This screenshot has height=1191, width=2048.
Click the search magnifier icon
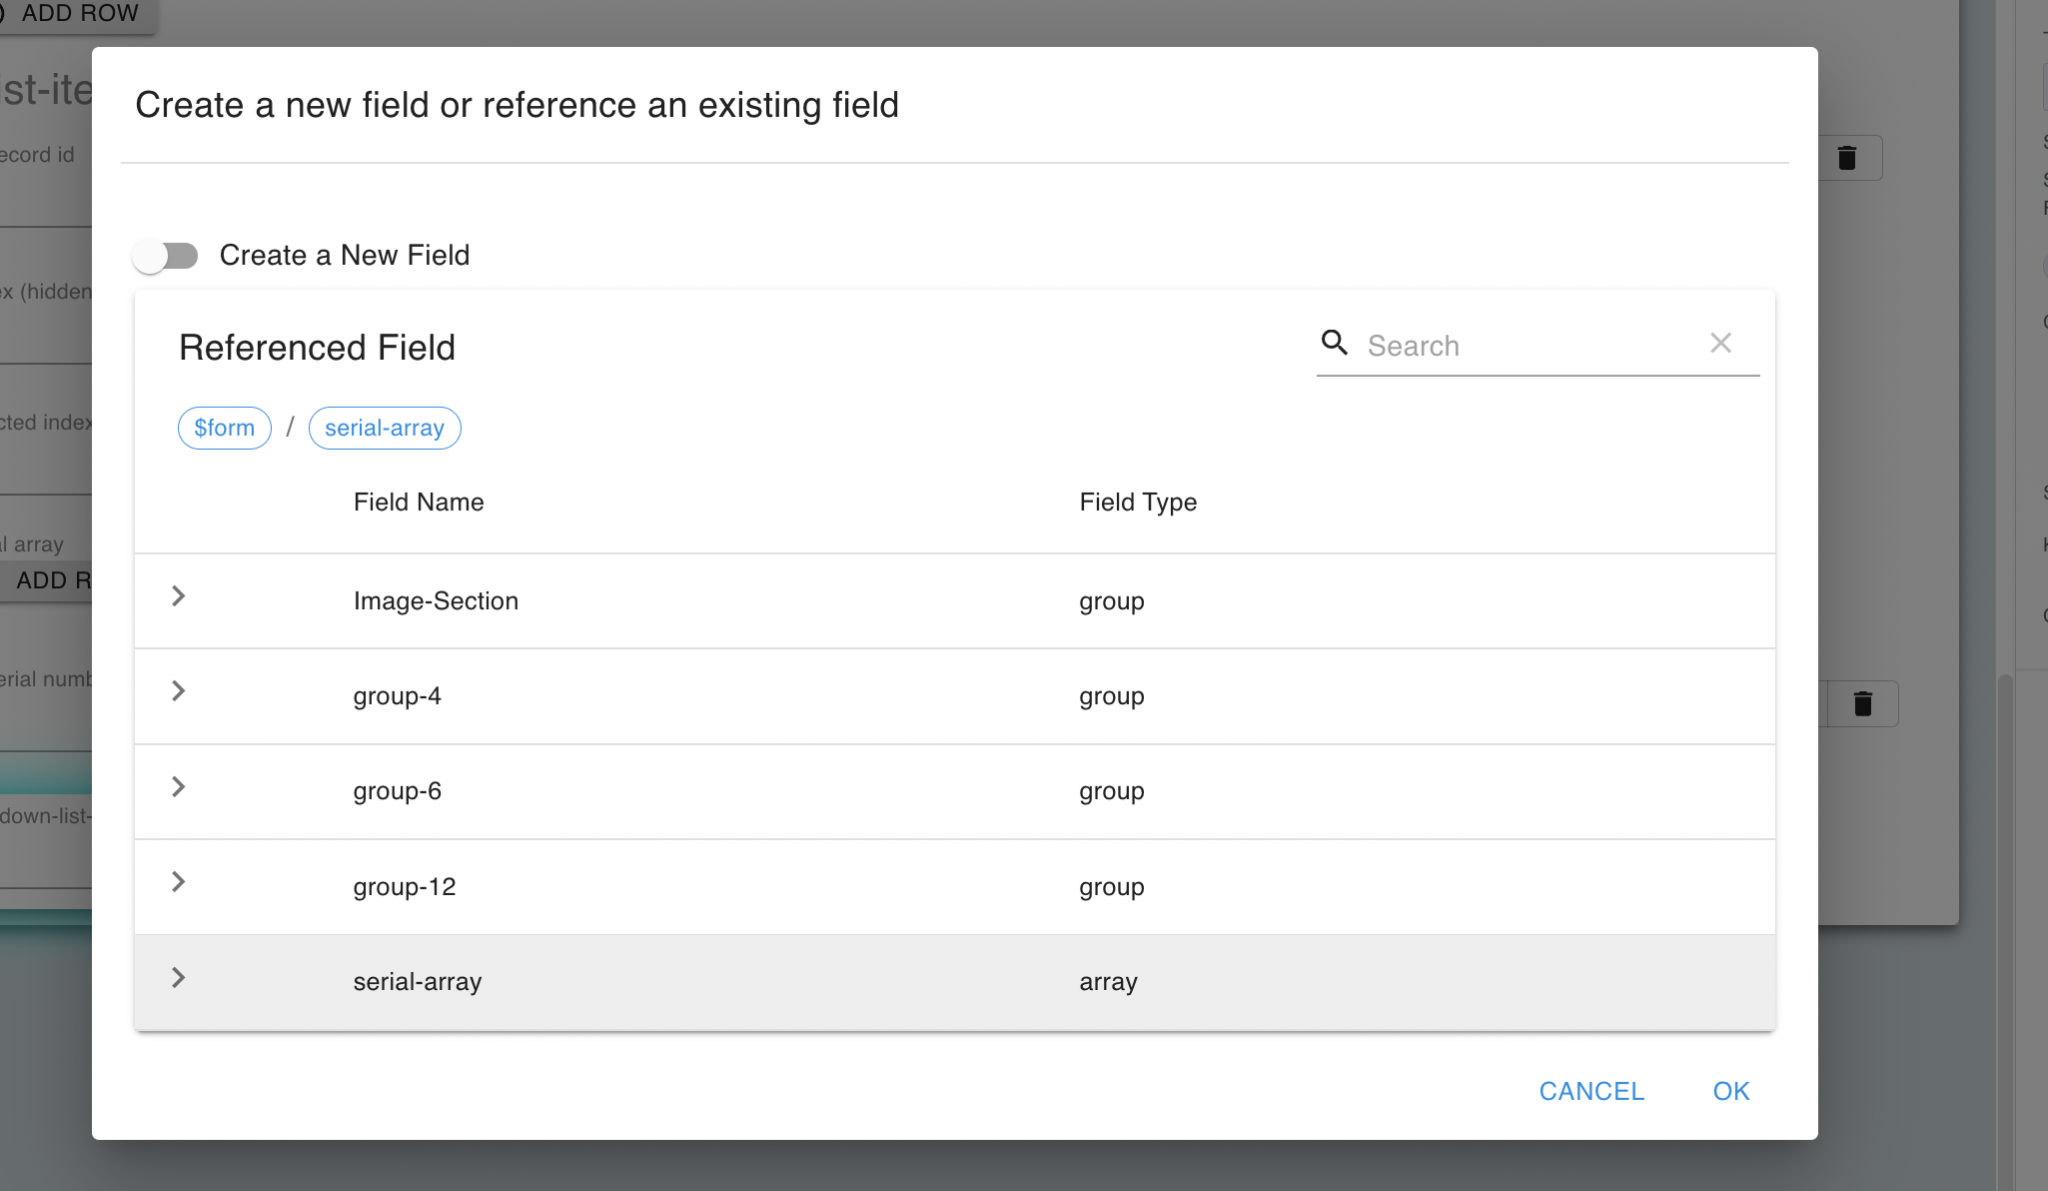click(1334, 343)
